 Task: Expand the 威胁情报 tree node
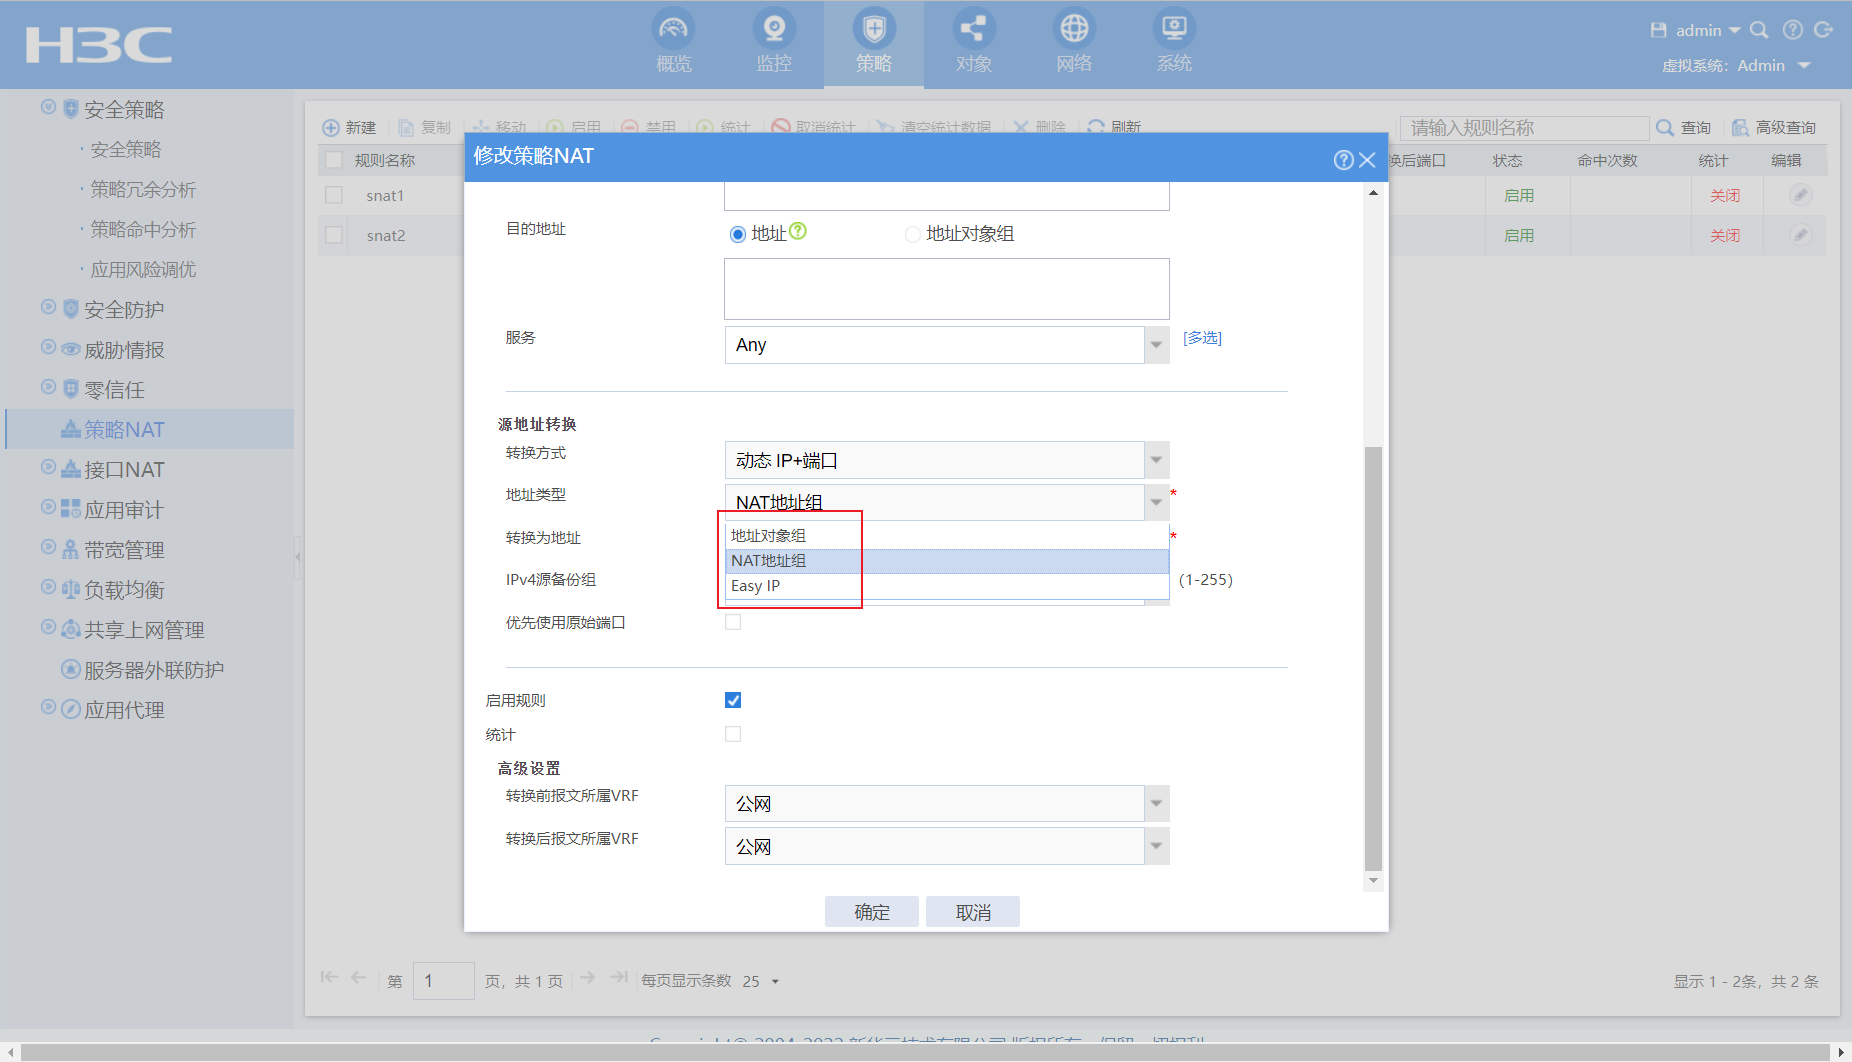click(48, 346)
